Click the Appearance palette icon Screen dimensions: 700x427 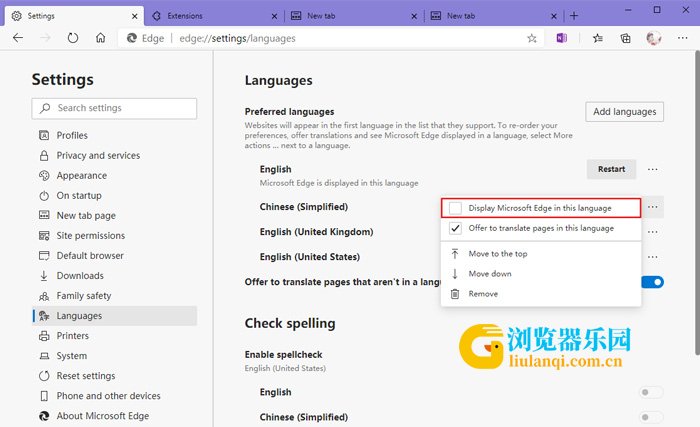point(44,176)
